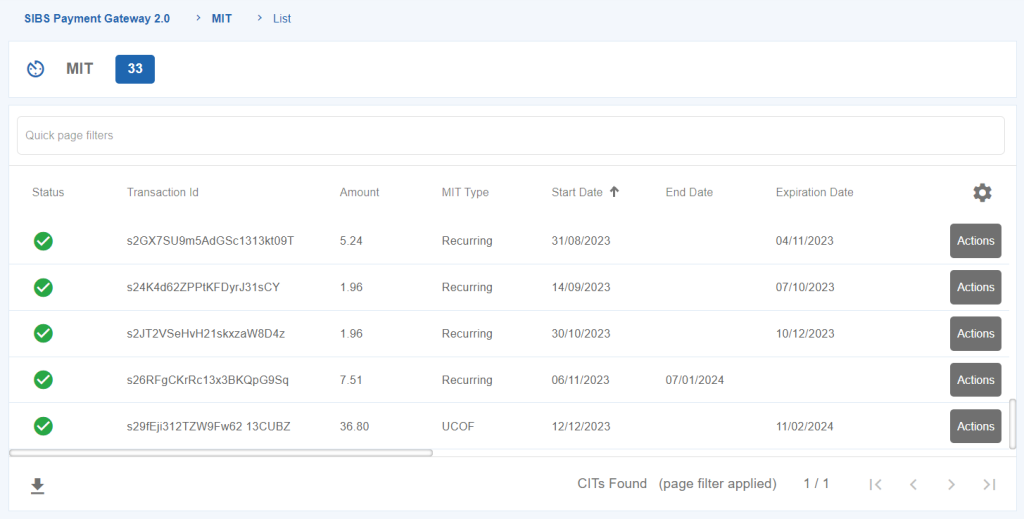Click green status icon for 5.24 transaction
This screenshot has height=519, width=1024.
(x=43, y=241)
